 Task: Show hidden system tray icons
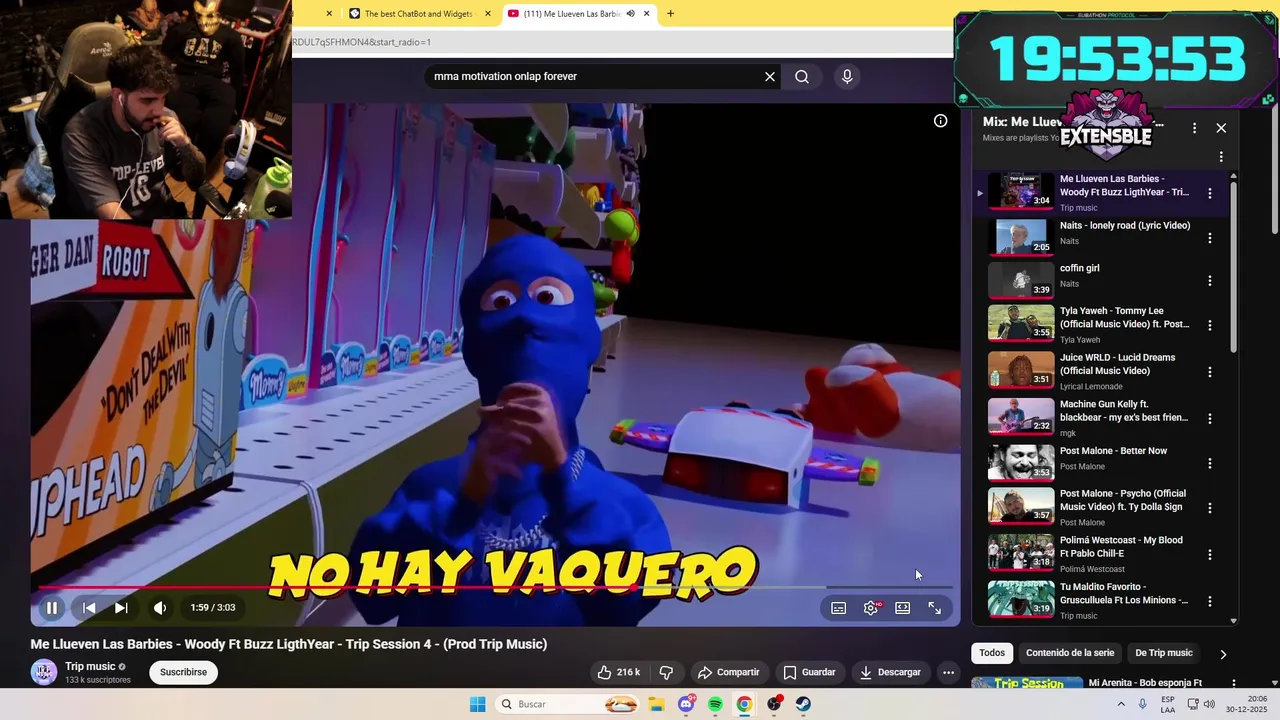coord(1120,704)
